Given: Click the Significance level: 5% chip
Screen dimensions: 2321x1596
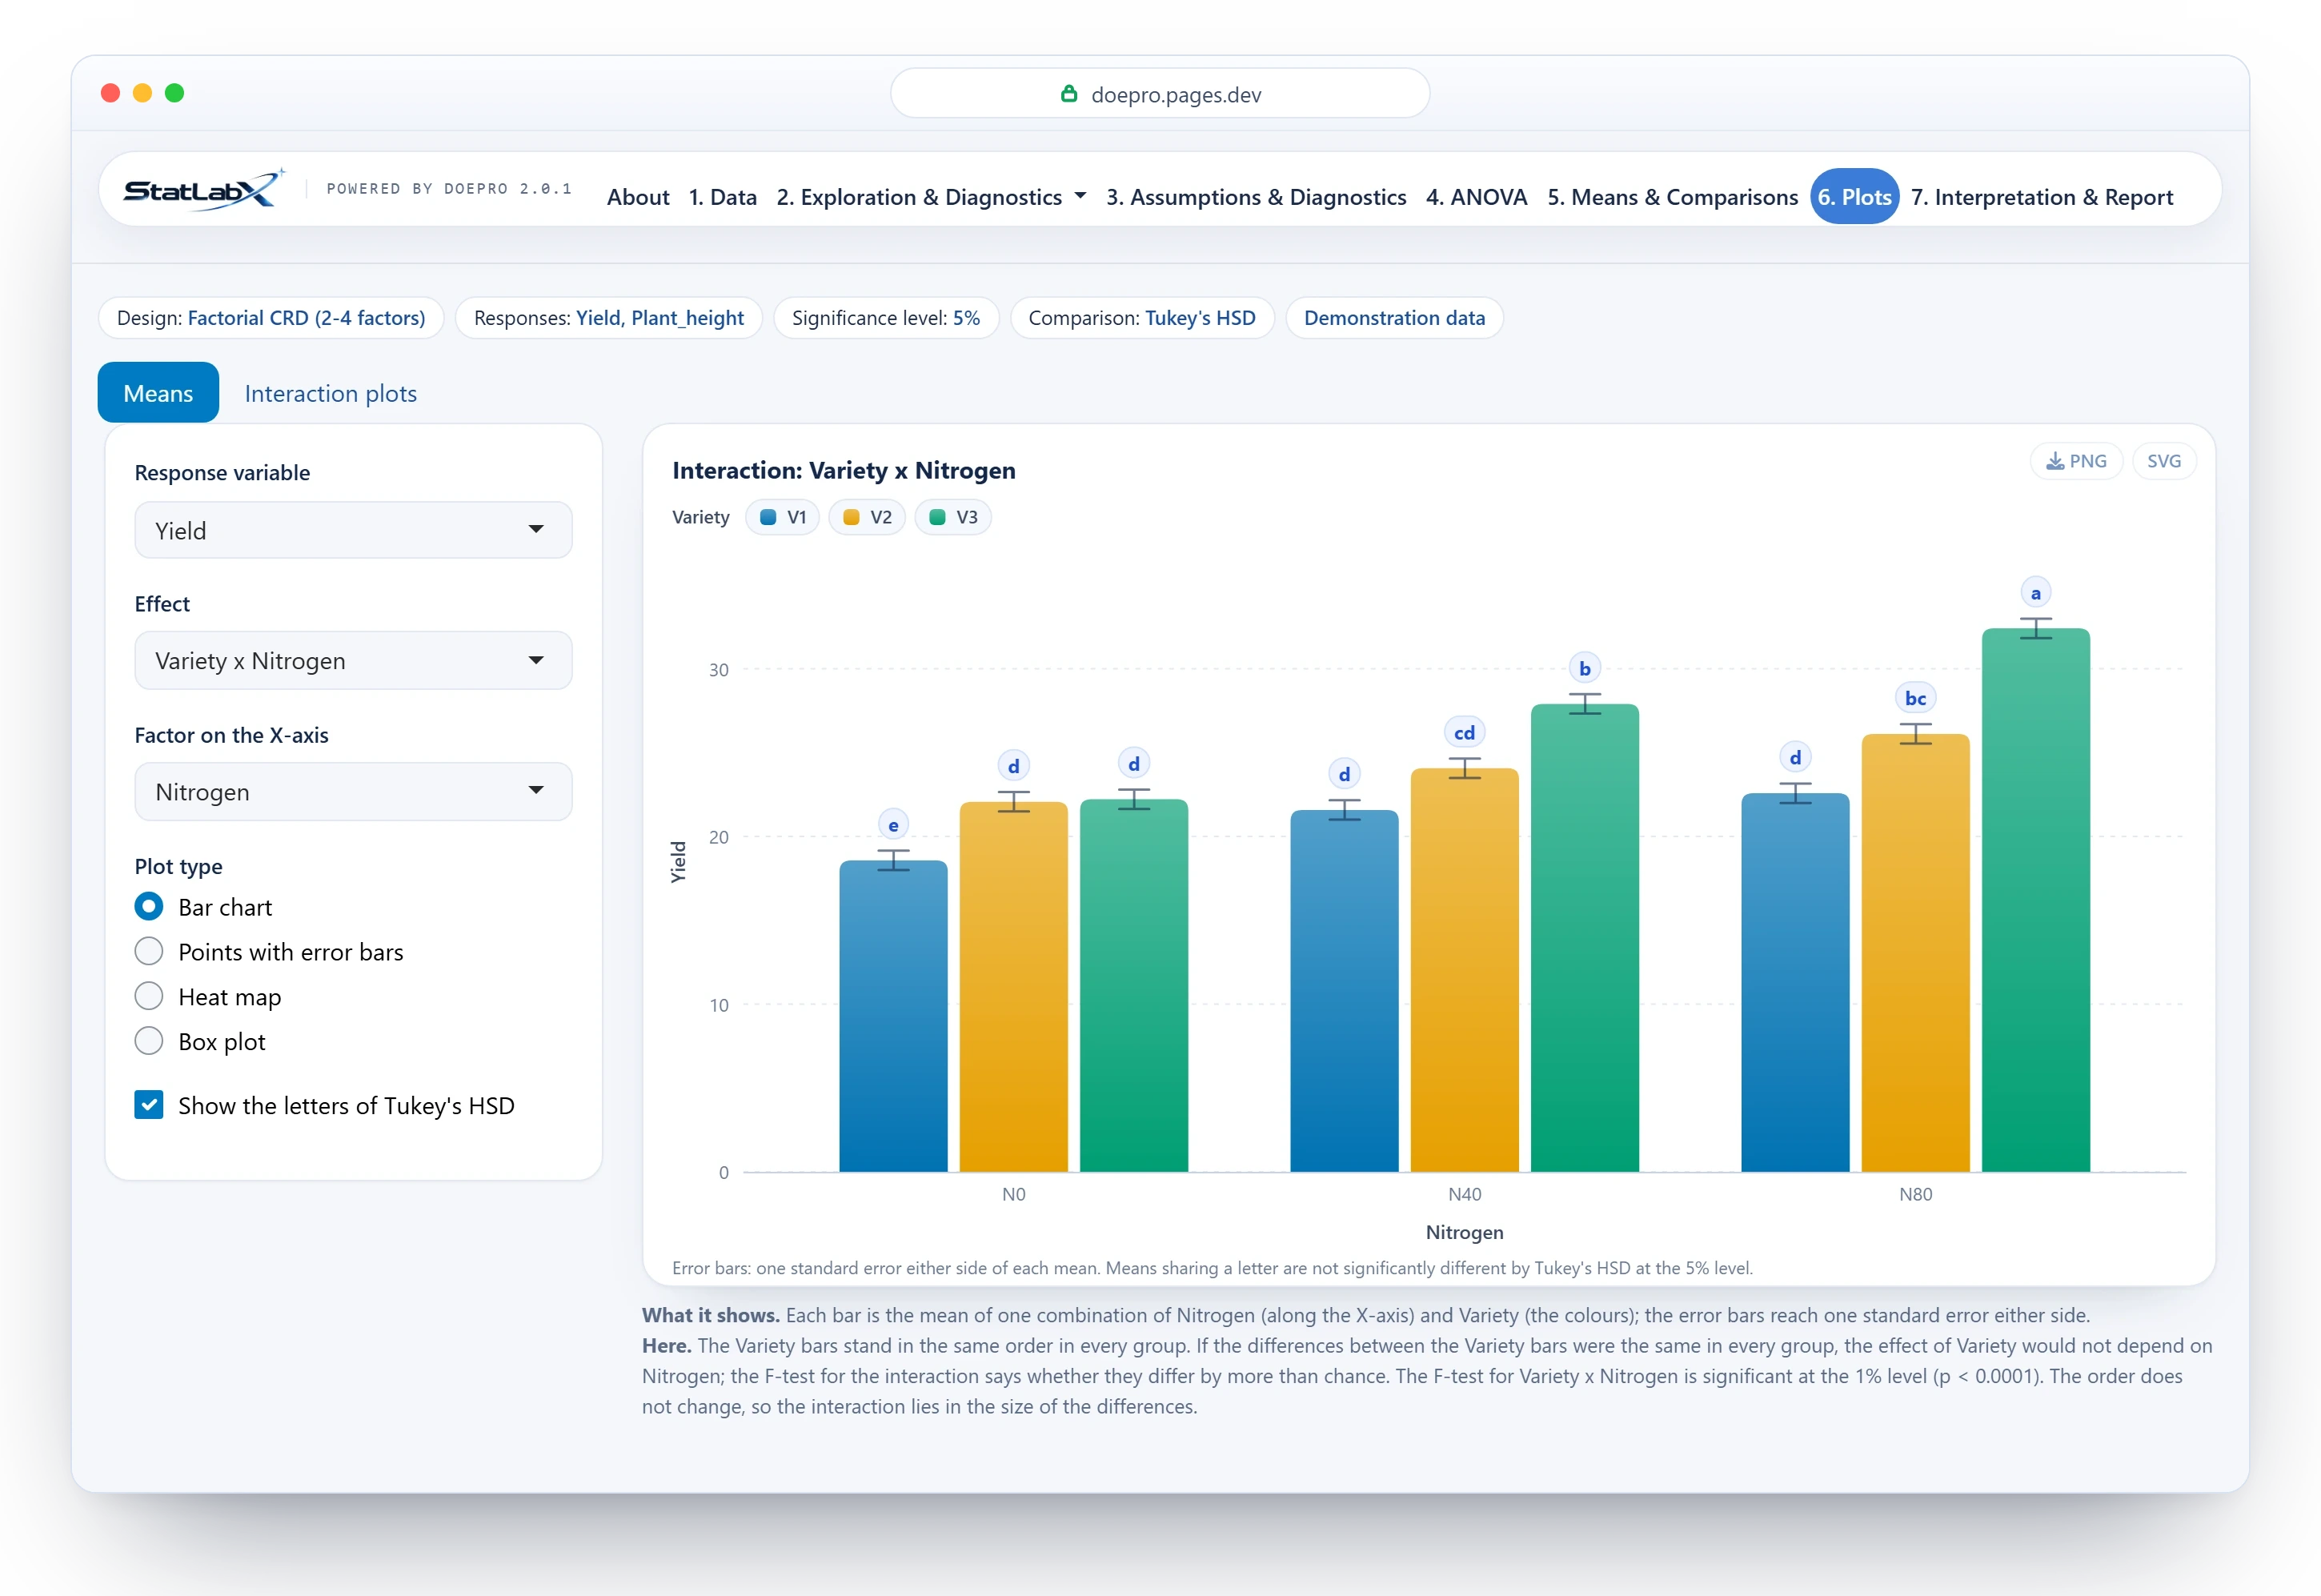Looking at the screenshot, I should point(885,318).
